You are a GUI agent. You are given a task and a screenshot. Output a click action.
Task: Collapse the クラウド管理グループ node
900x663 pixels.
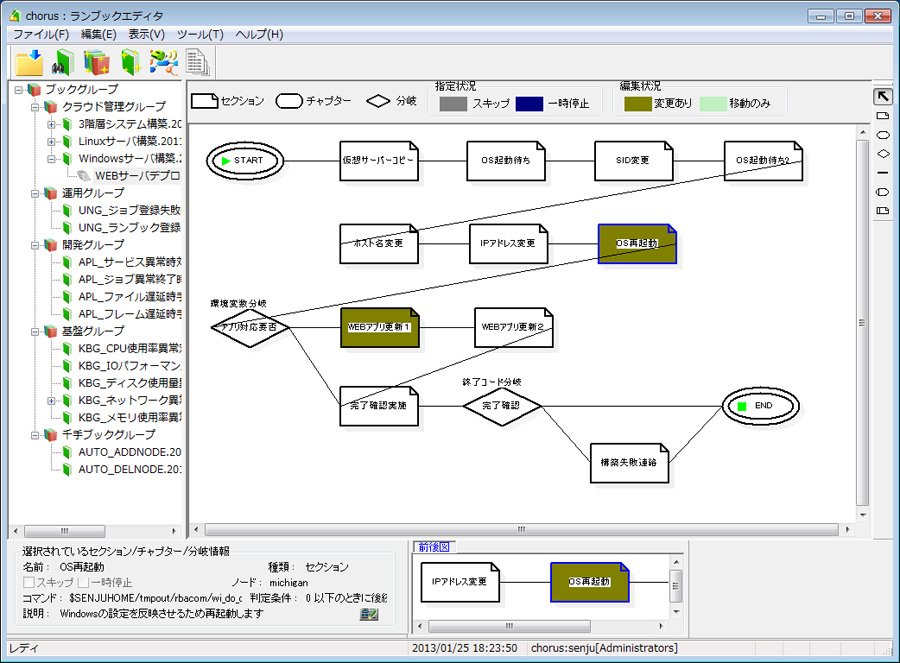click(x=35, y=107)
